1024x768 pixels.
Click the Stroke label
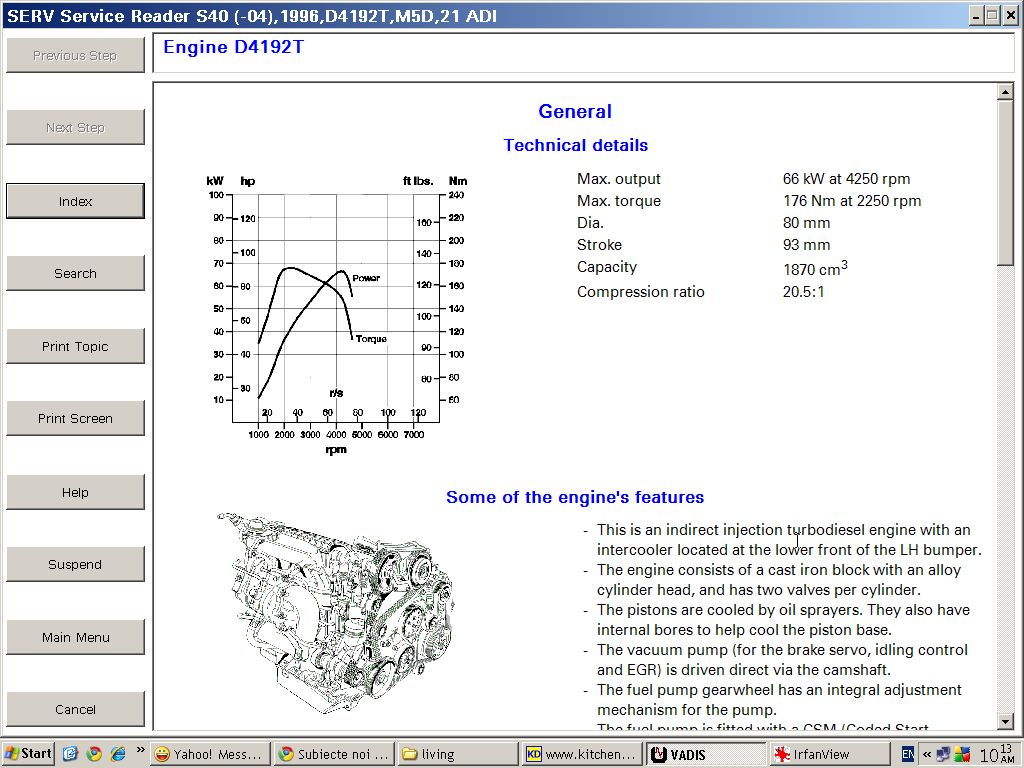[600, 245]
